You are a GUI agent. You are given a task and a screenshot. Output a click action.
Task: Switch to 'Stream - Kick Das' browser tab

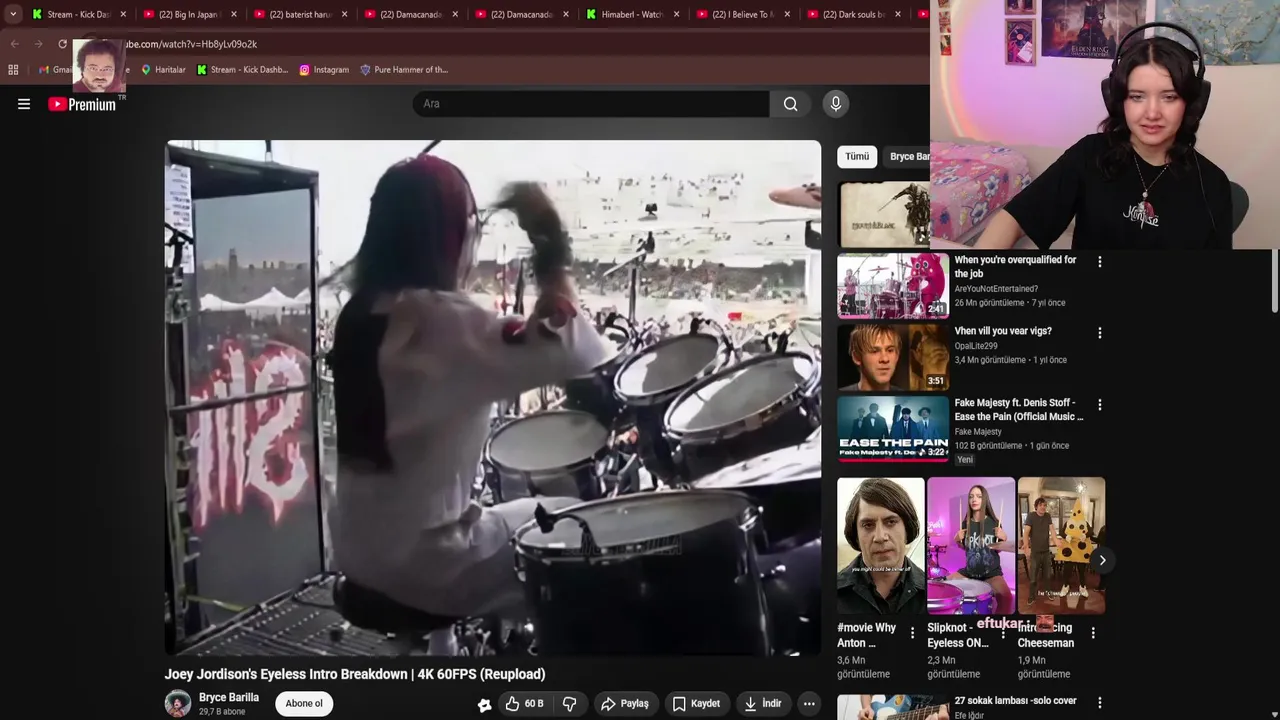78,14
